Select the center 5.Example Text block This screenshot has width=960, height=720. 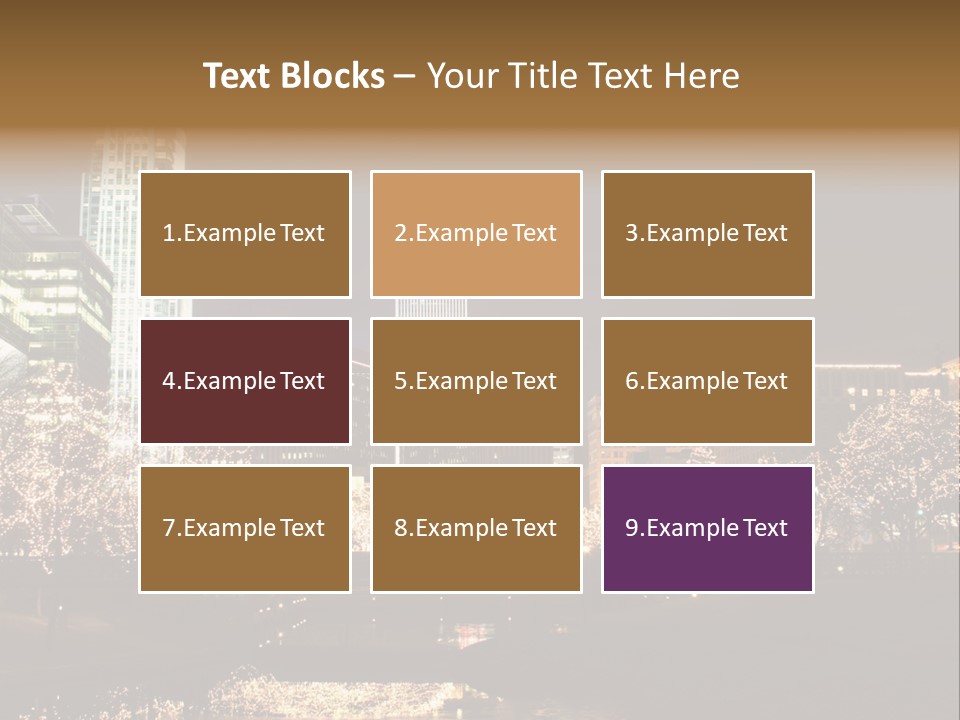coord(476,381)
